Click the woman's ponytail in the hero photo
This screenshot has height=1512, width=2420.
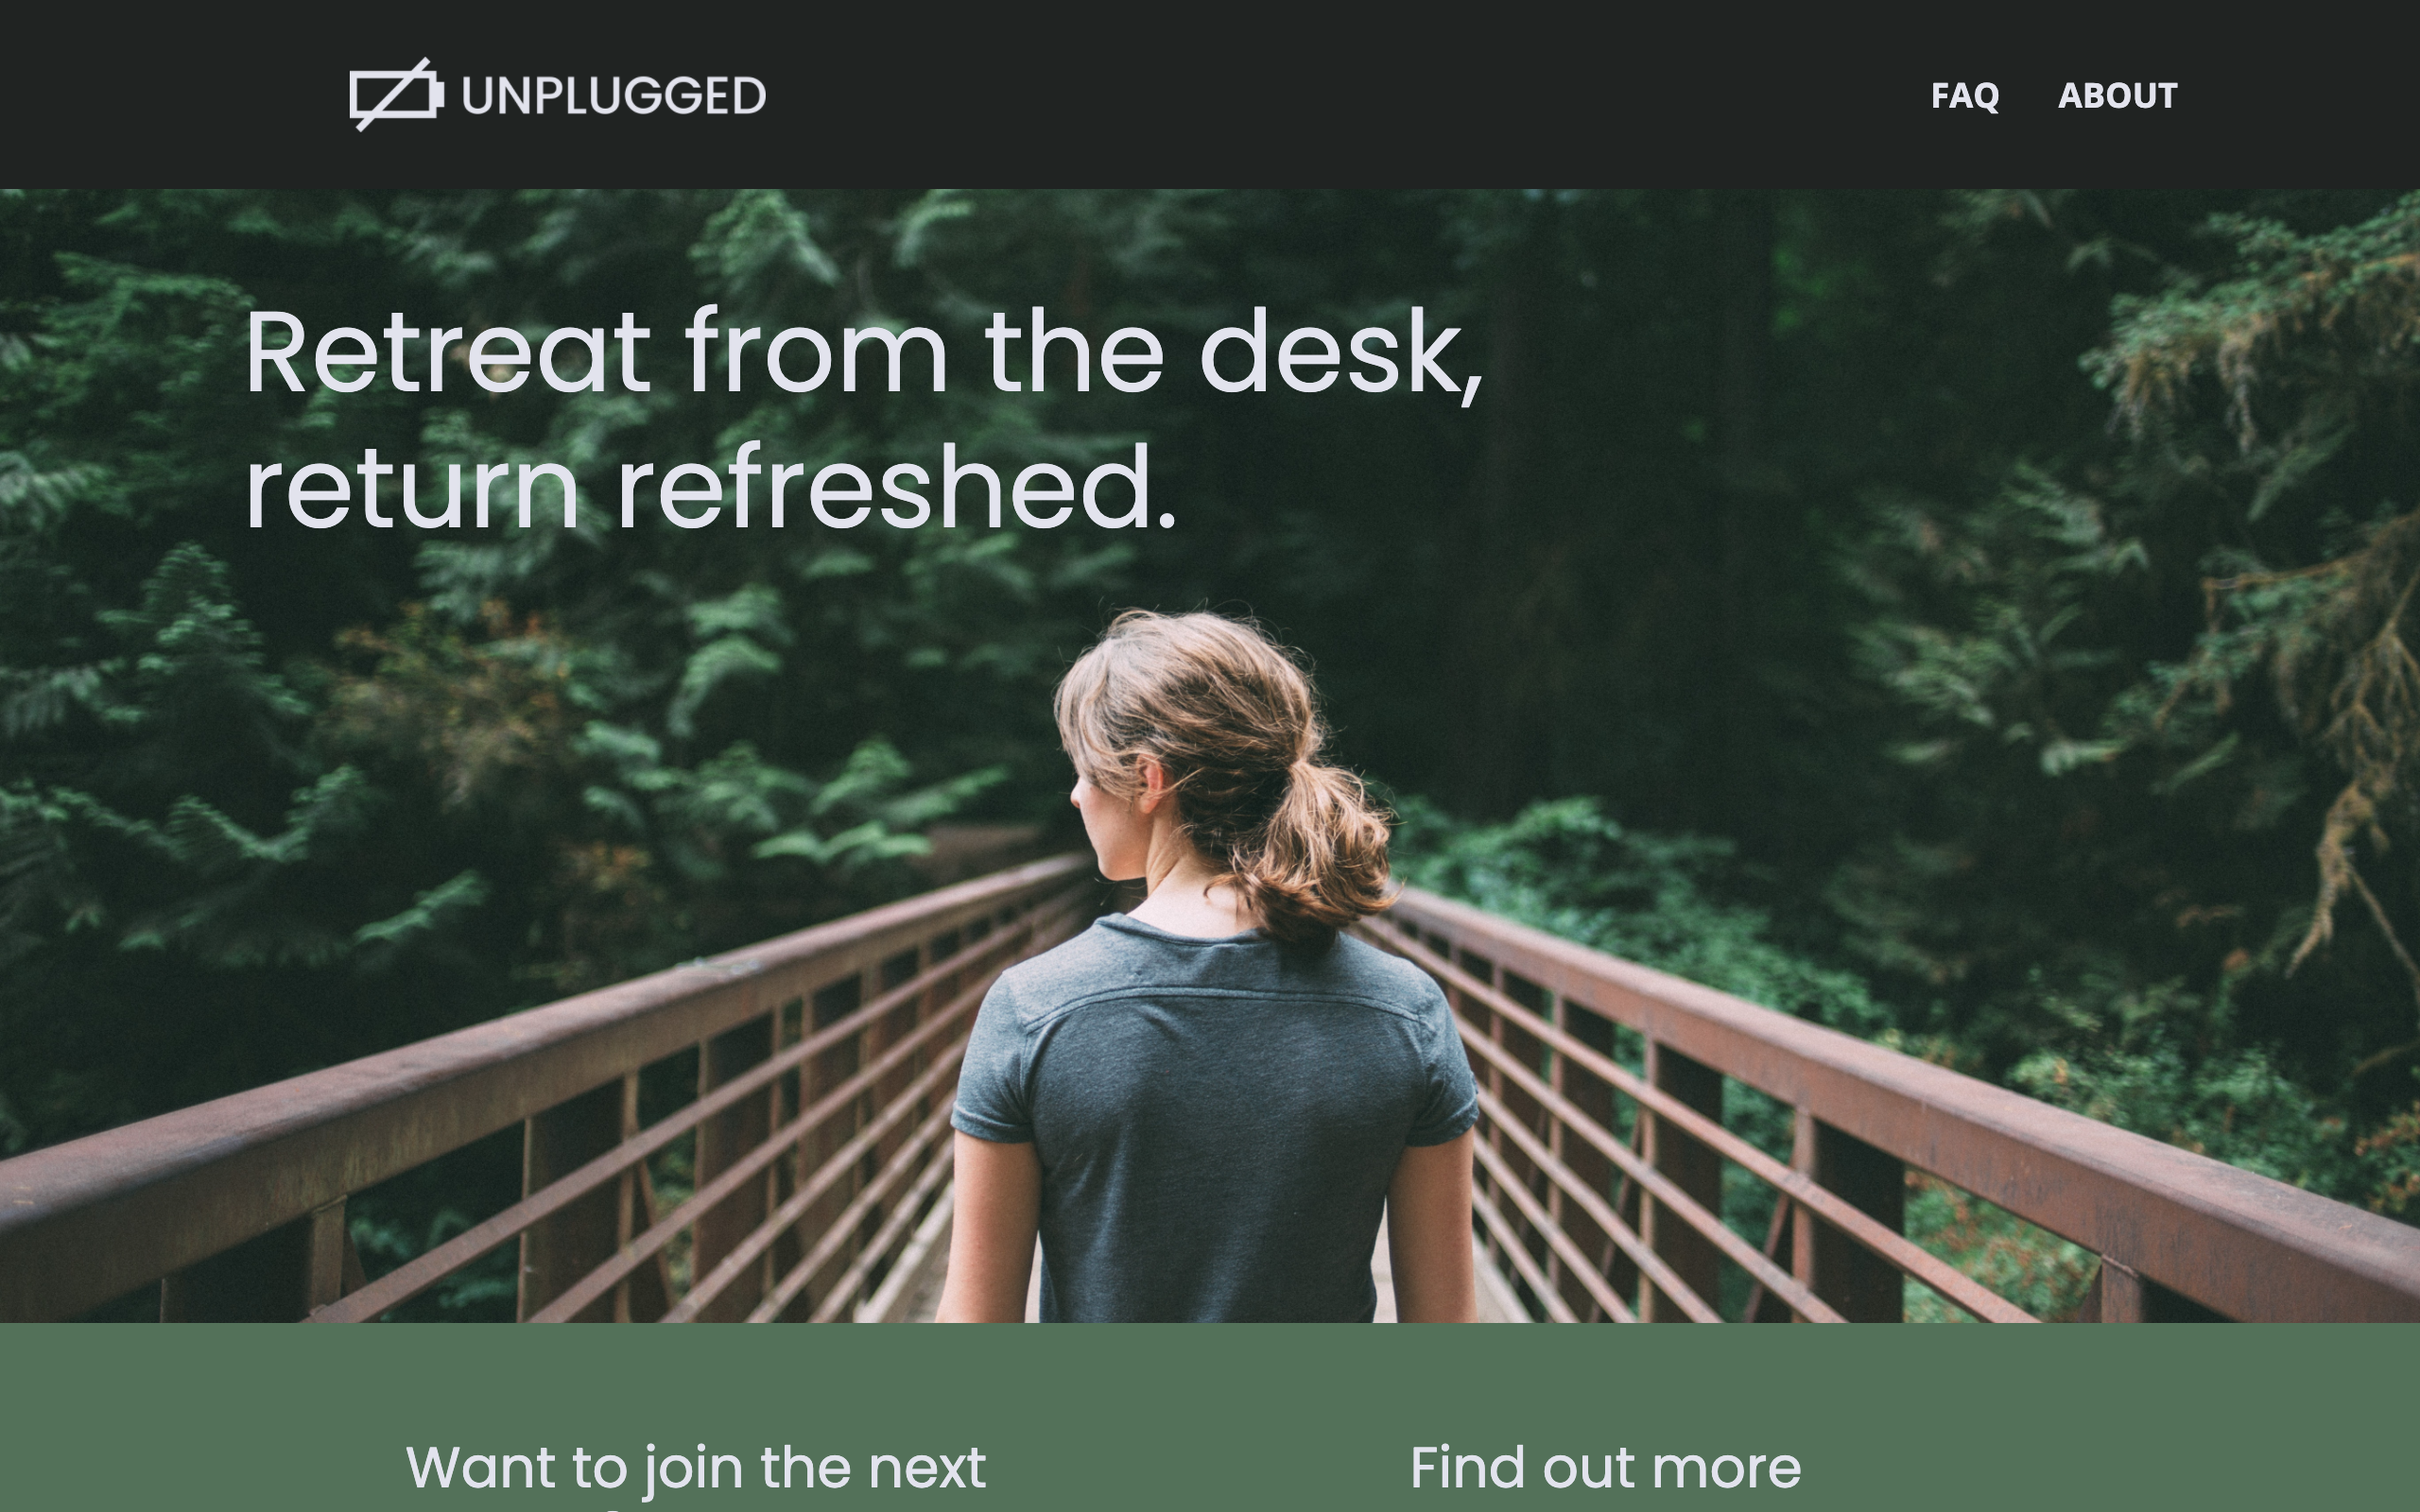tap(1320, 850)
